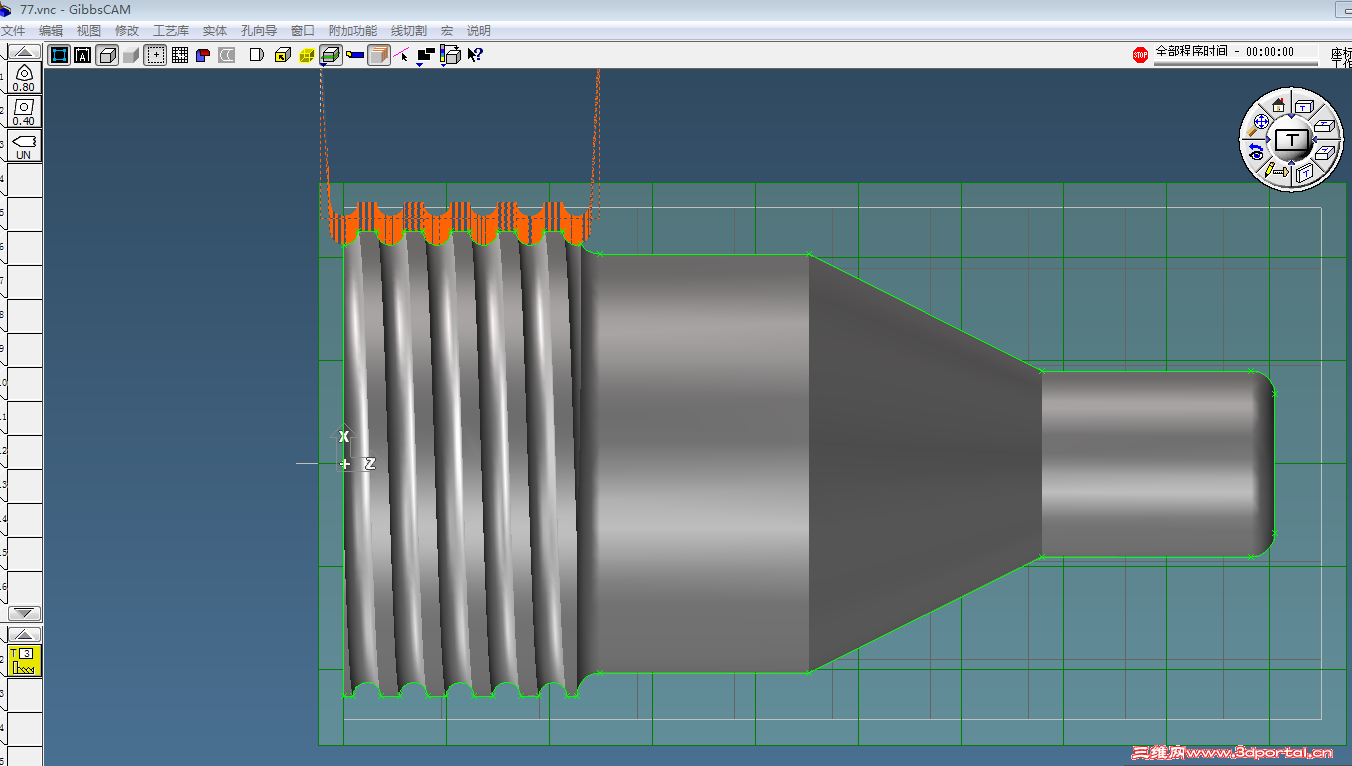The width and height of the screenshot is (1352, 766).
Task: Click the empty tool slot 5
Action: pos(25,214)
